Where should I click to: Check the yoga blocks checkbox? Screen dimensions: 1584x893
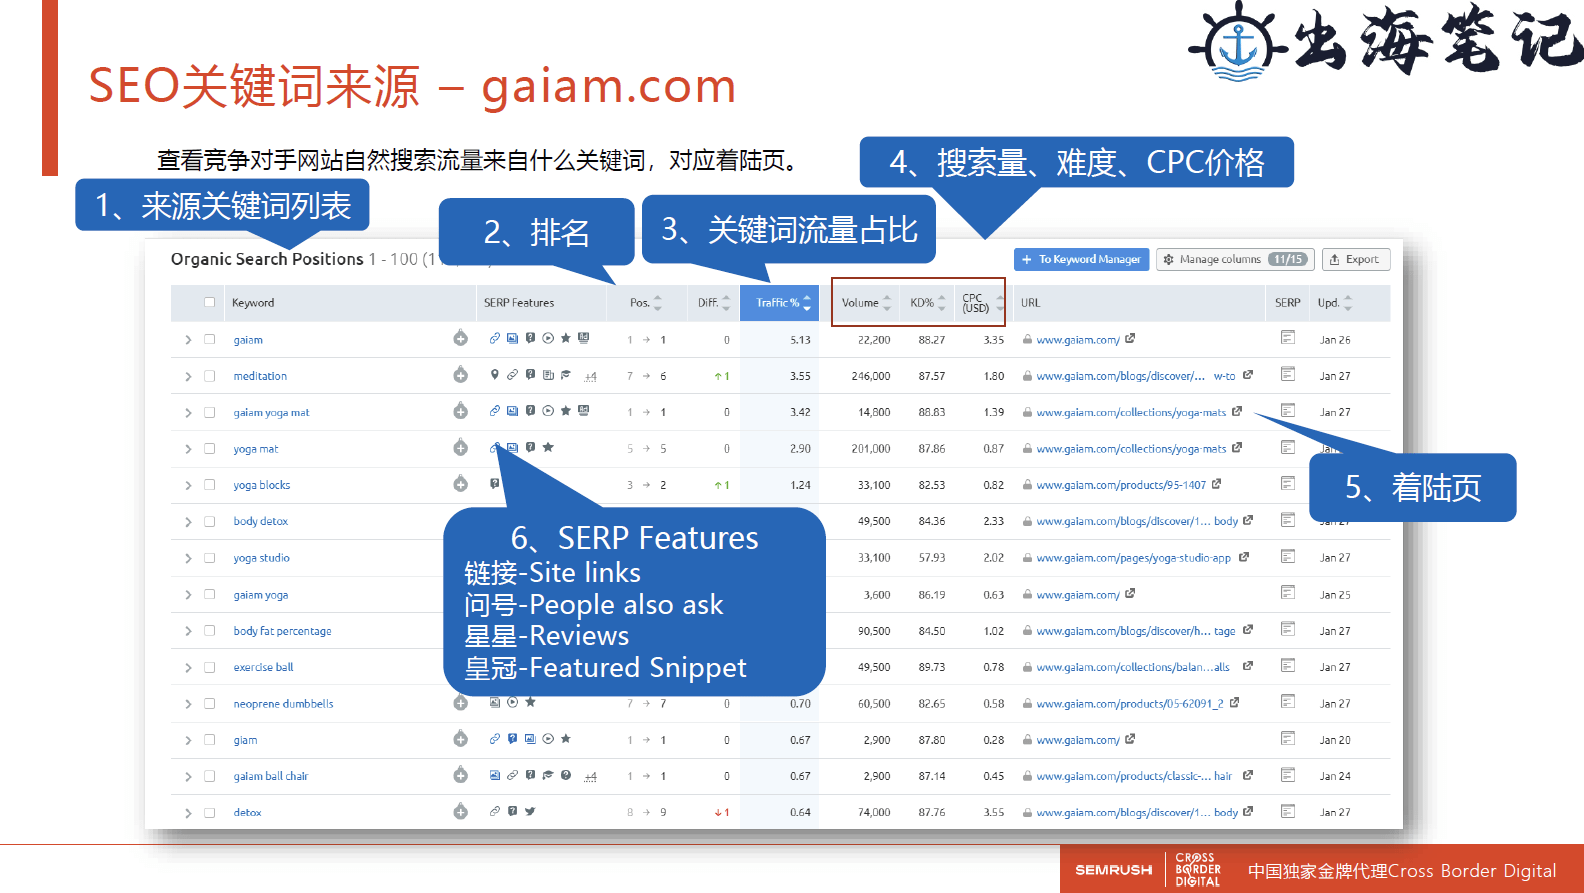[x=209, y=485]
